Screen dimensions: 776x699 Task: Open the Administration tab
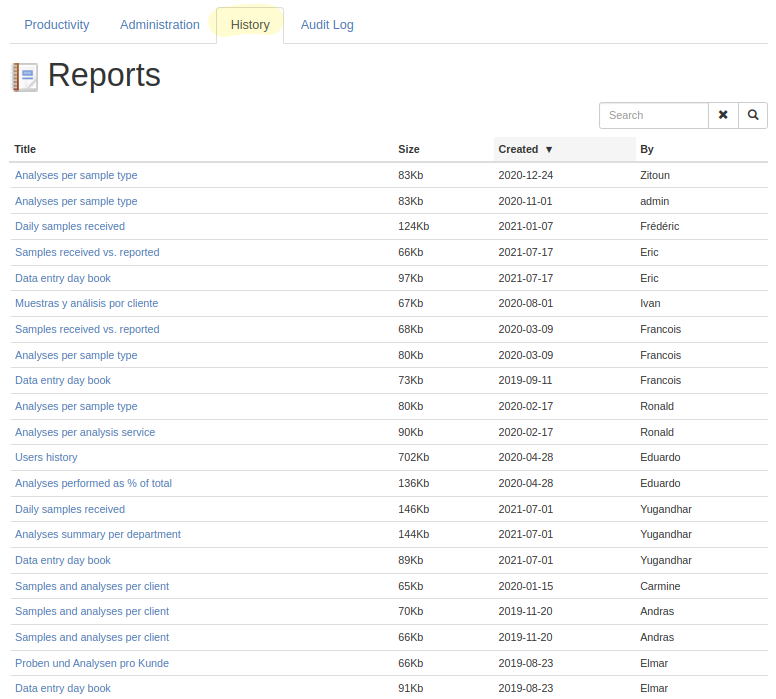[x=160, y=25]
